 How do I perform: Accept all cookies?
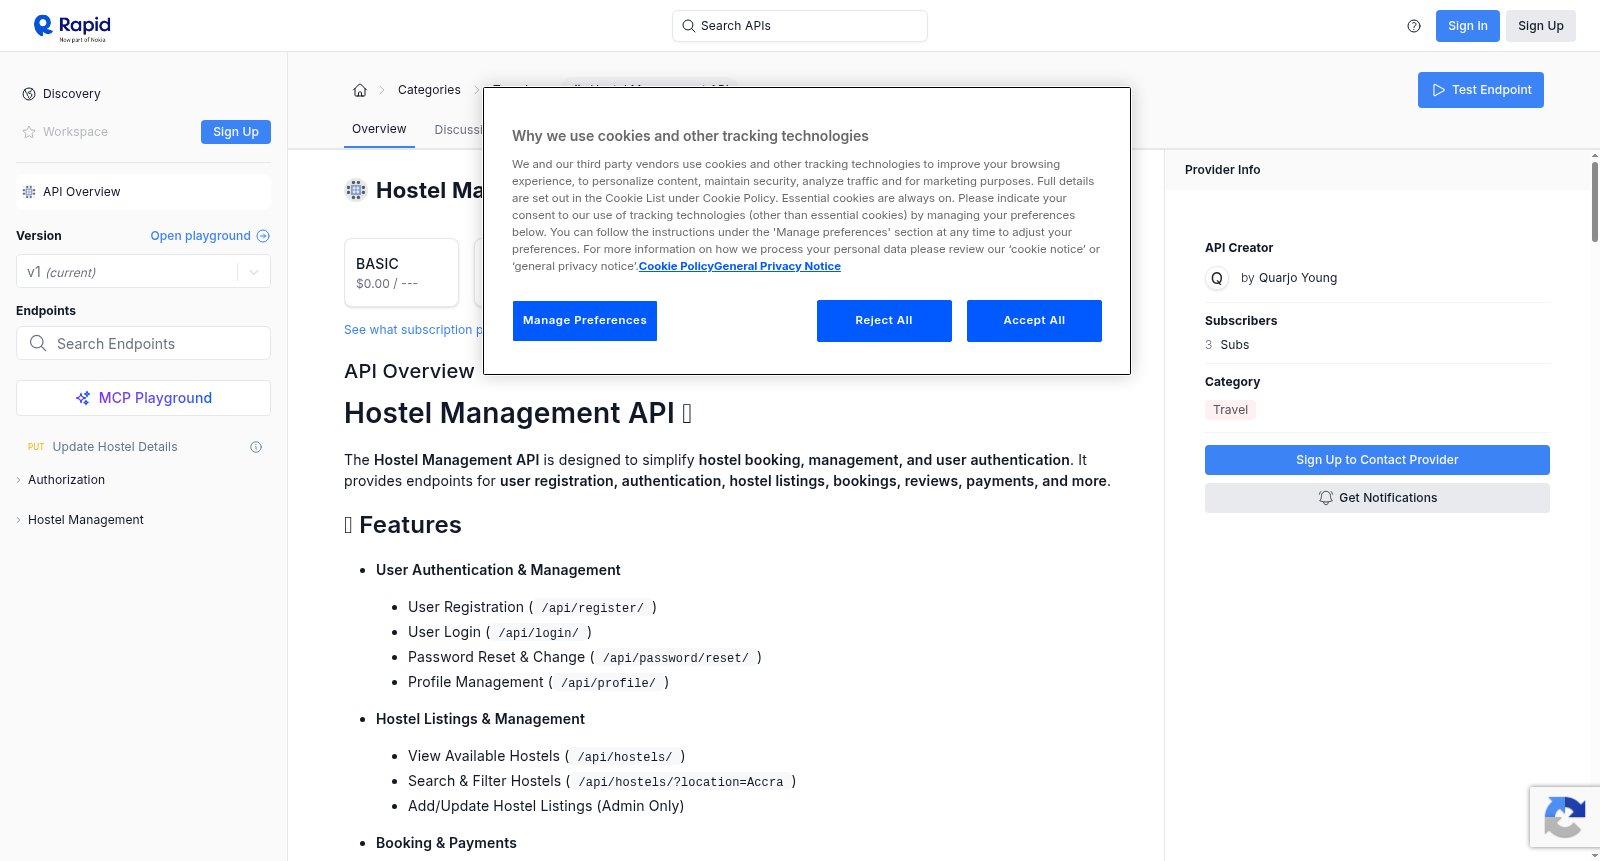[1034, 321]
